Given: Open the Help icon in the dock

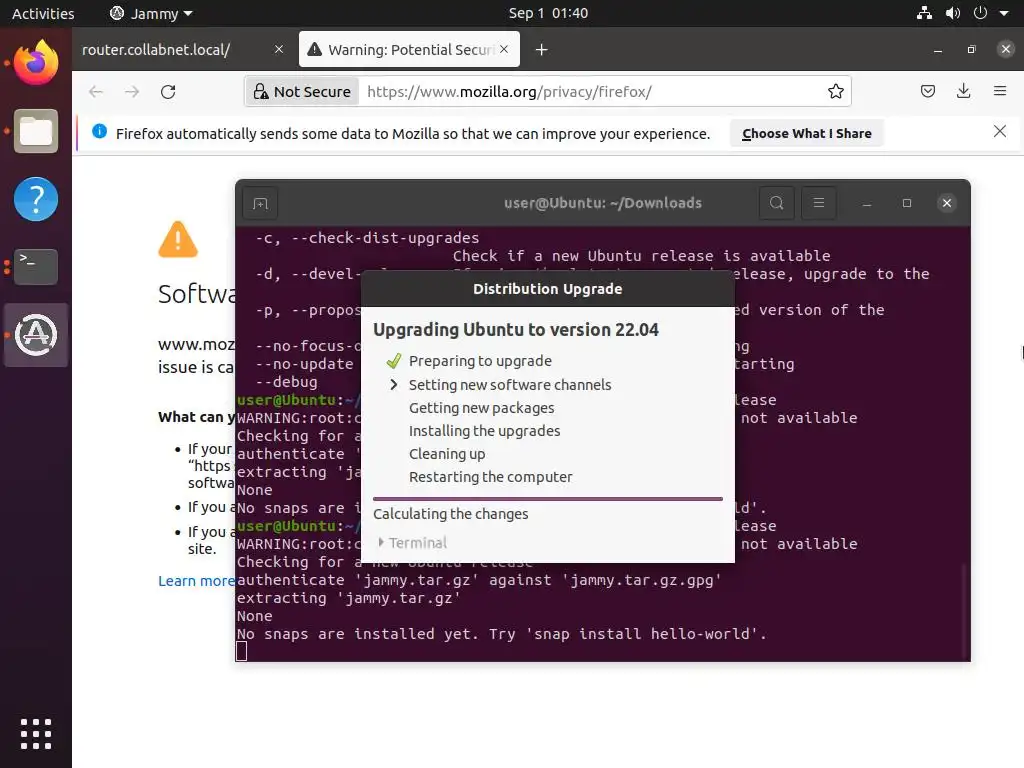Looking at the screenshot, I should coord(36,199).
